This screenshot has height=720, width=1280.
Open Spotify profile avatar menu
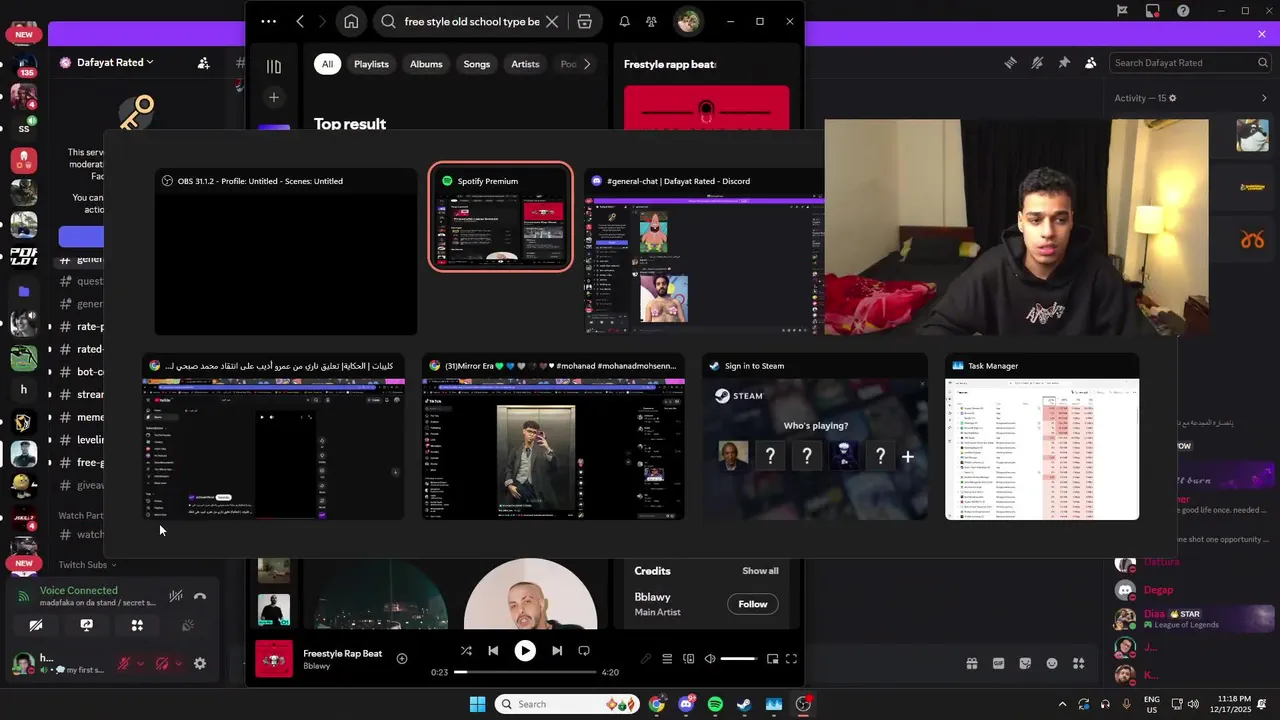click(x=688, y=21)
